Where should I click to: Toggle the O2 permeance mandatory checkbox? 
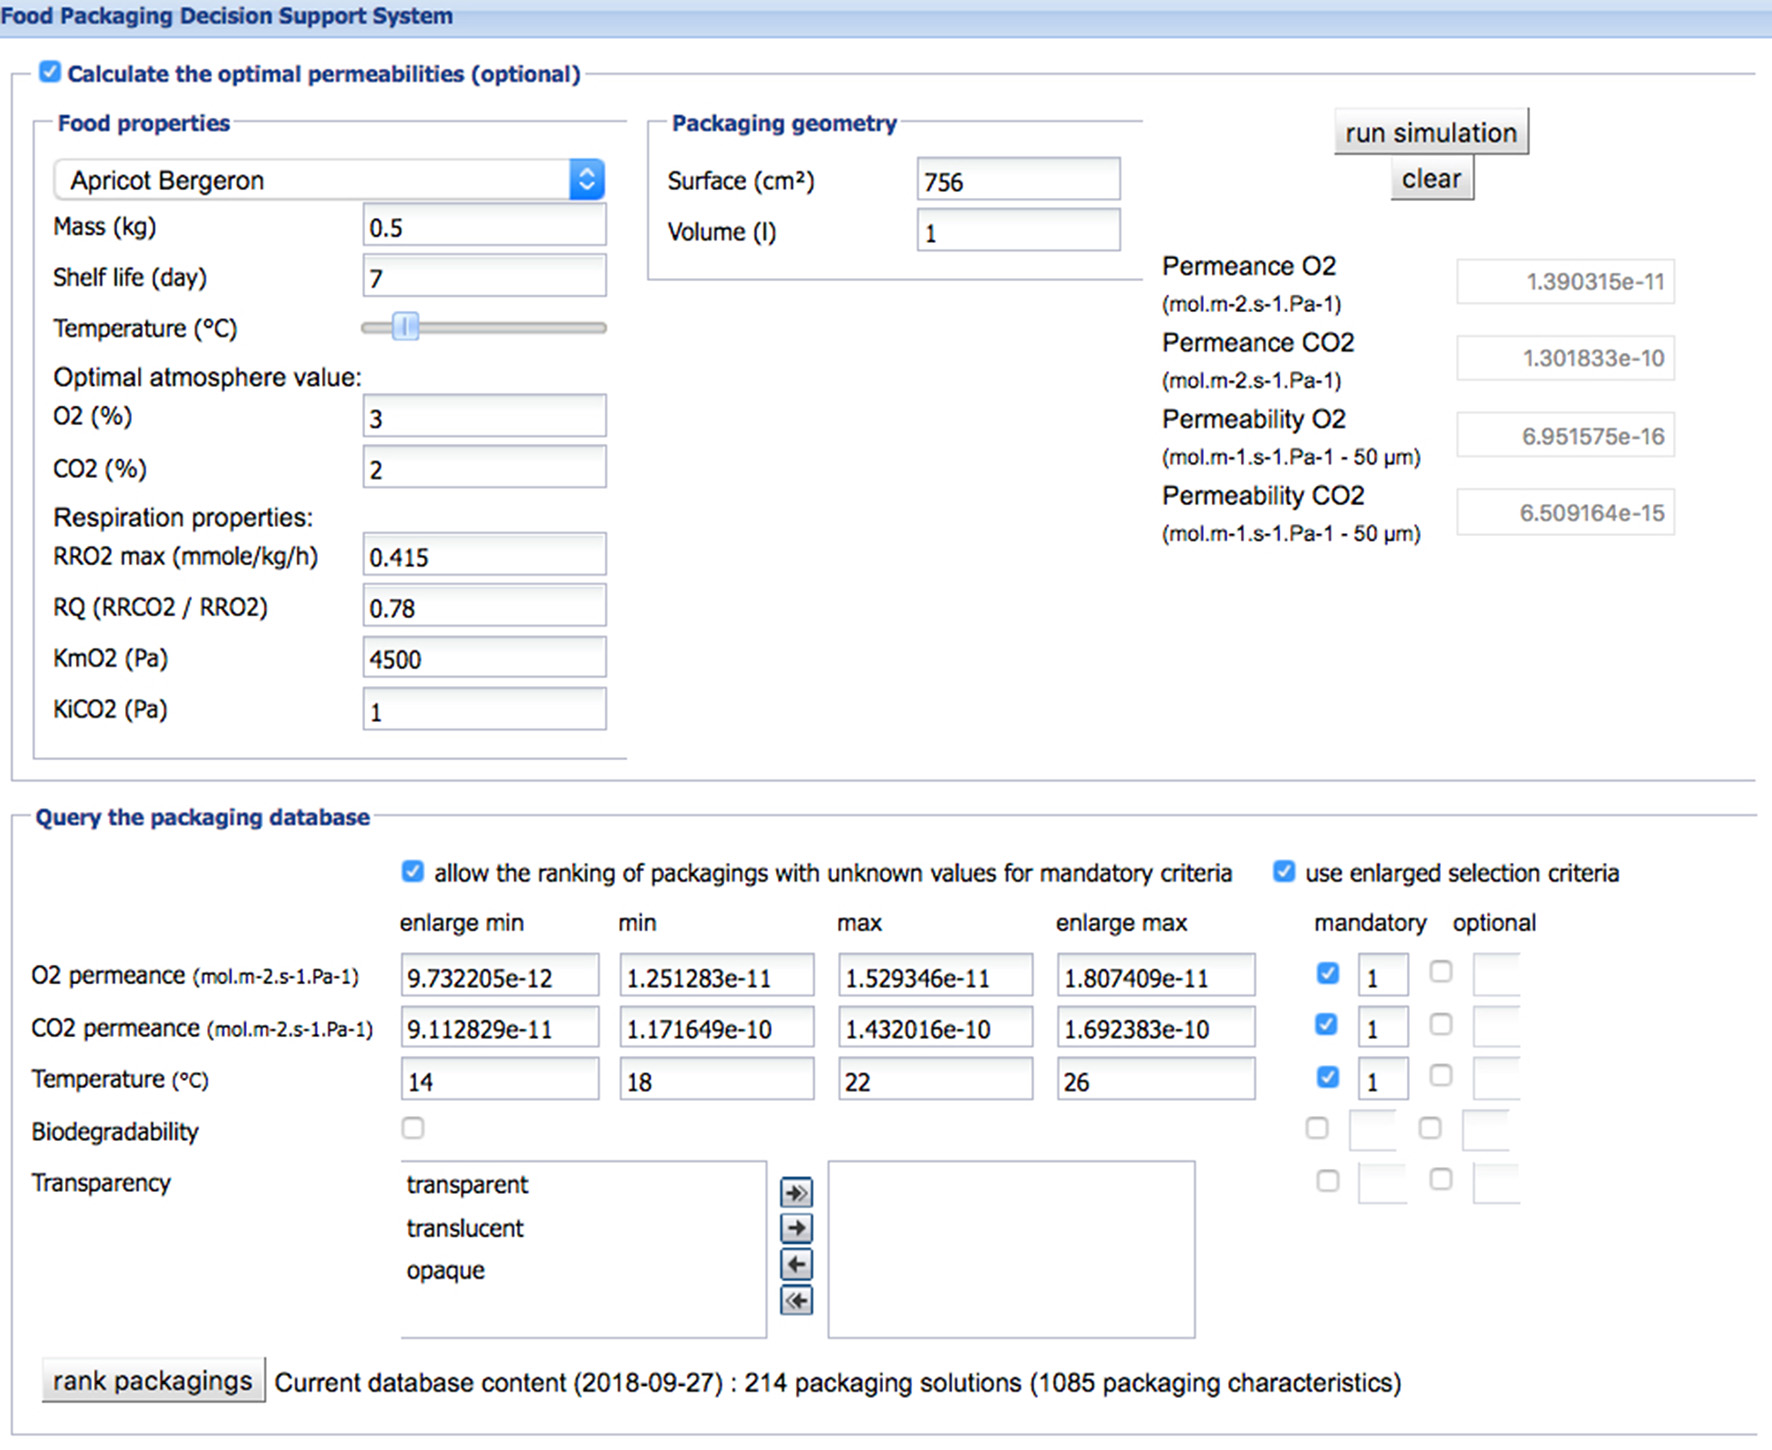[1326, 973]
